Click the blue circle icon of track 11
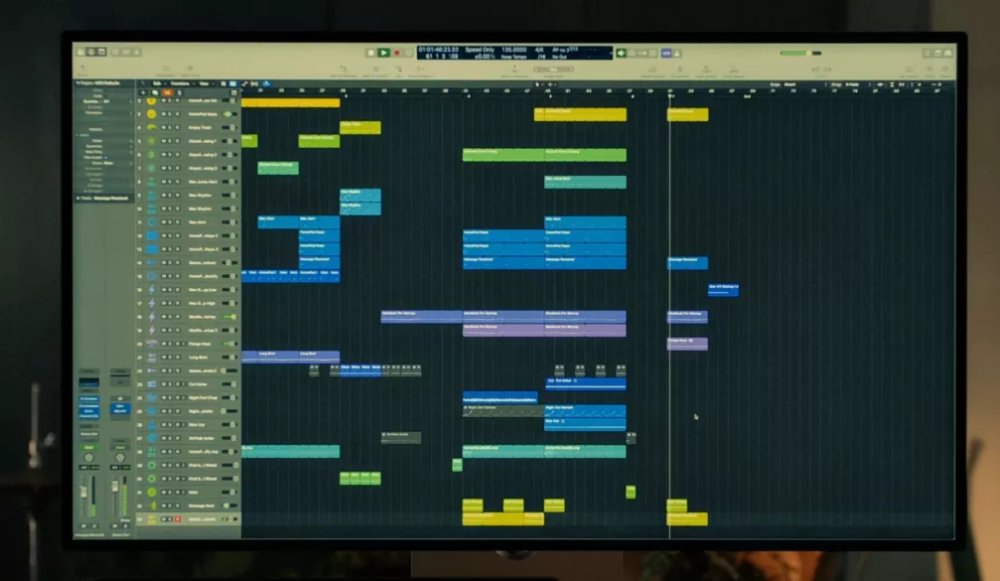The image size is (1000, 581). pos(151,222)
